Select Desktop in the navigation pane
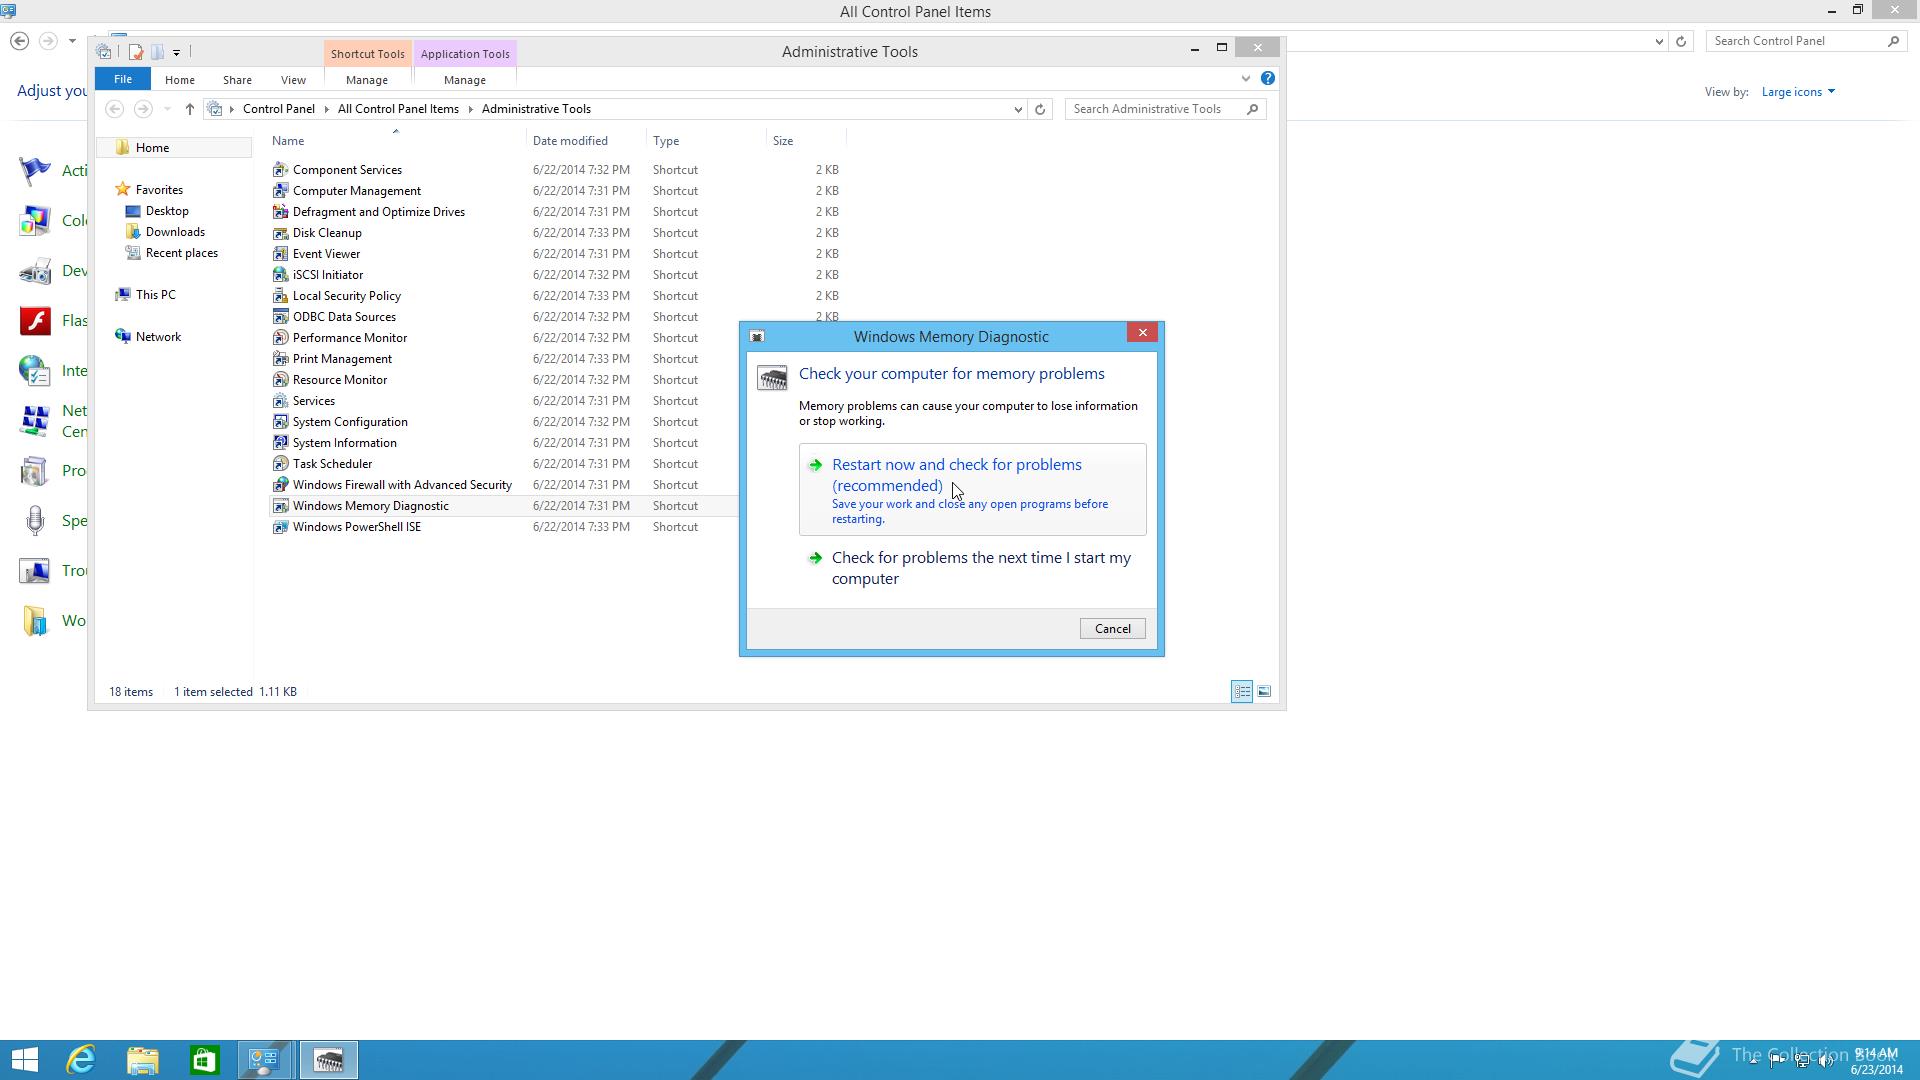Viewport: 1920px width, 1080px height. click(x=167, y=211)
